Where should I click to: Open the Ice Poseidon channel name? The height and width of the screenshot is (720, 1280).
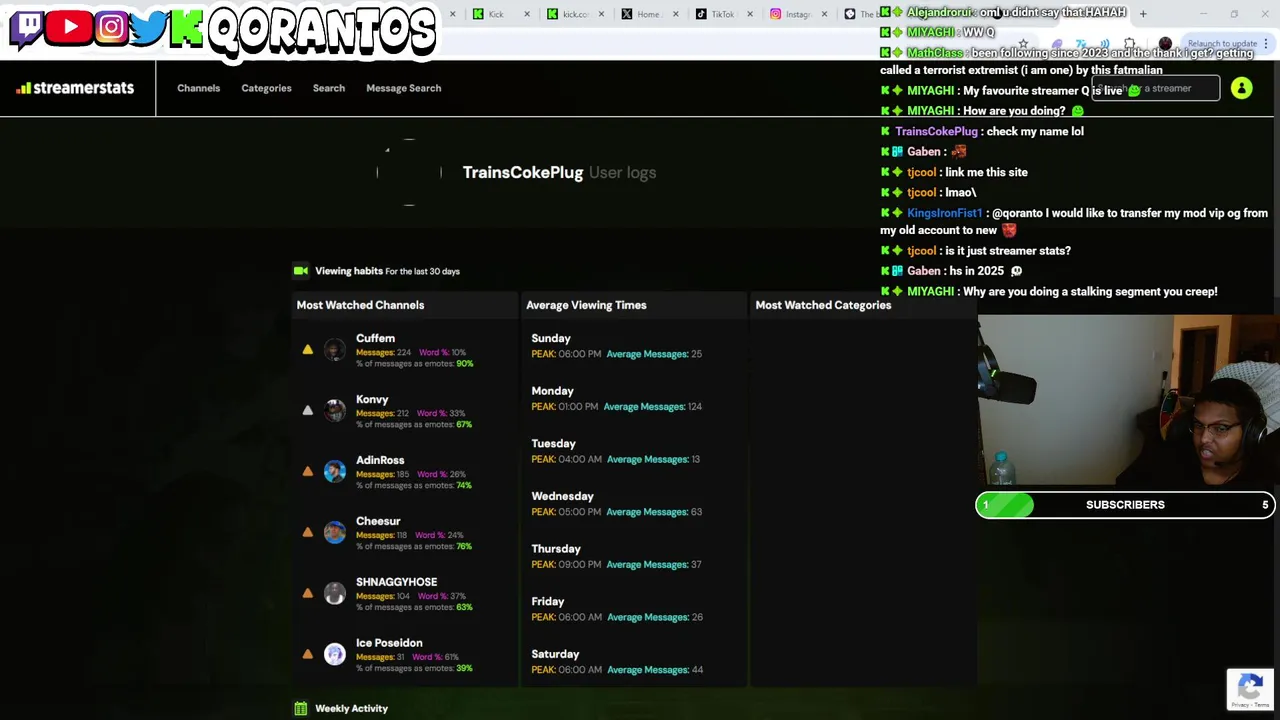pos(389,643)
